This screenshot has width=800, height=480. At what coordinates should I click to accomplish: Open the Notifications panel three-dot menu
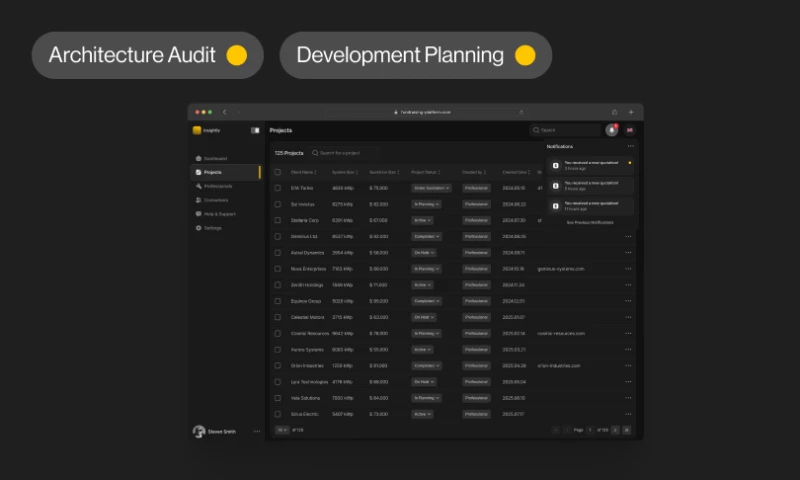(631, 146)
